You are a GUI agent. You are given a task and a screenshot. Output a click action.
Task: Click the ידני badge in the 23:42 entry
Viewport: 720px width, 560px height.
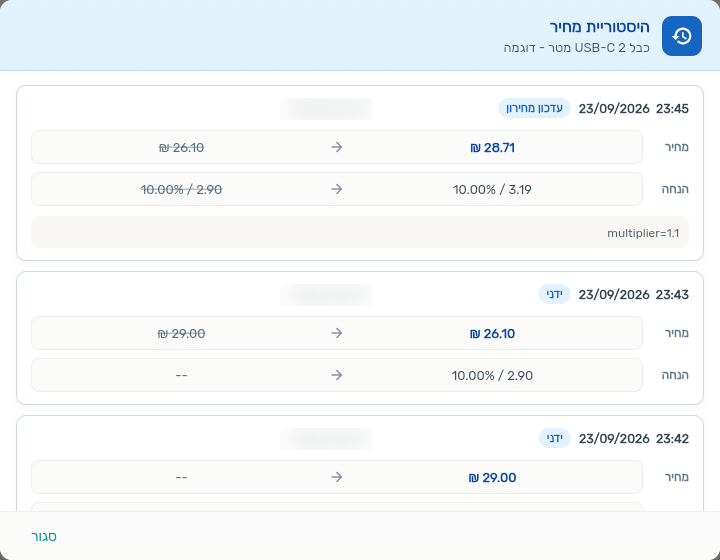click(x=554, y=438)
